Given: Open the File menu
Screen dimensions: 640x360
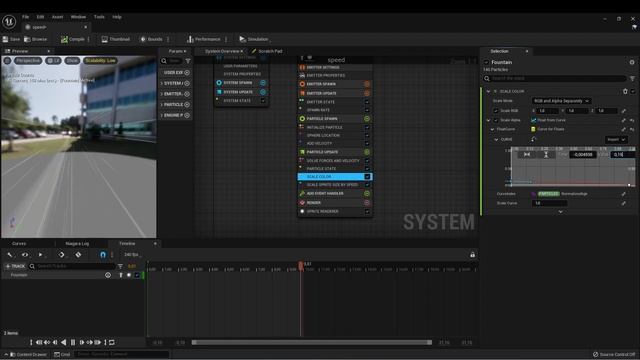Looking at the screenshot, I should tap(25, 17).
